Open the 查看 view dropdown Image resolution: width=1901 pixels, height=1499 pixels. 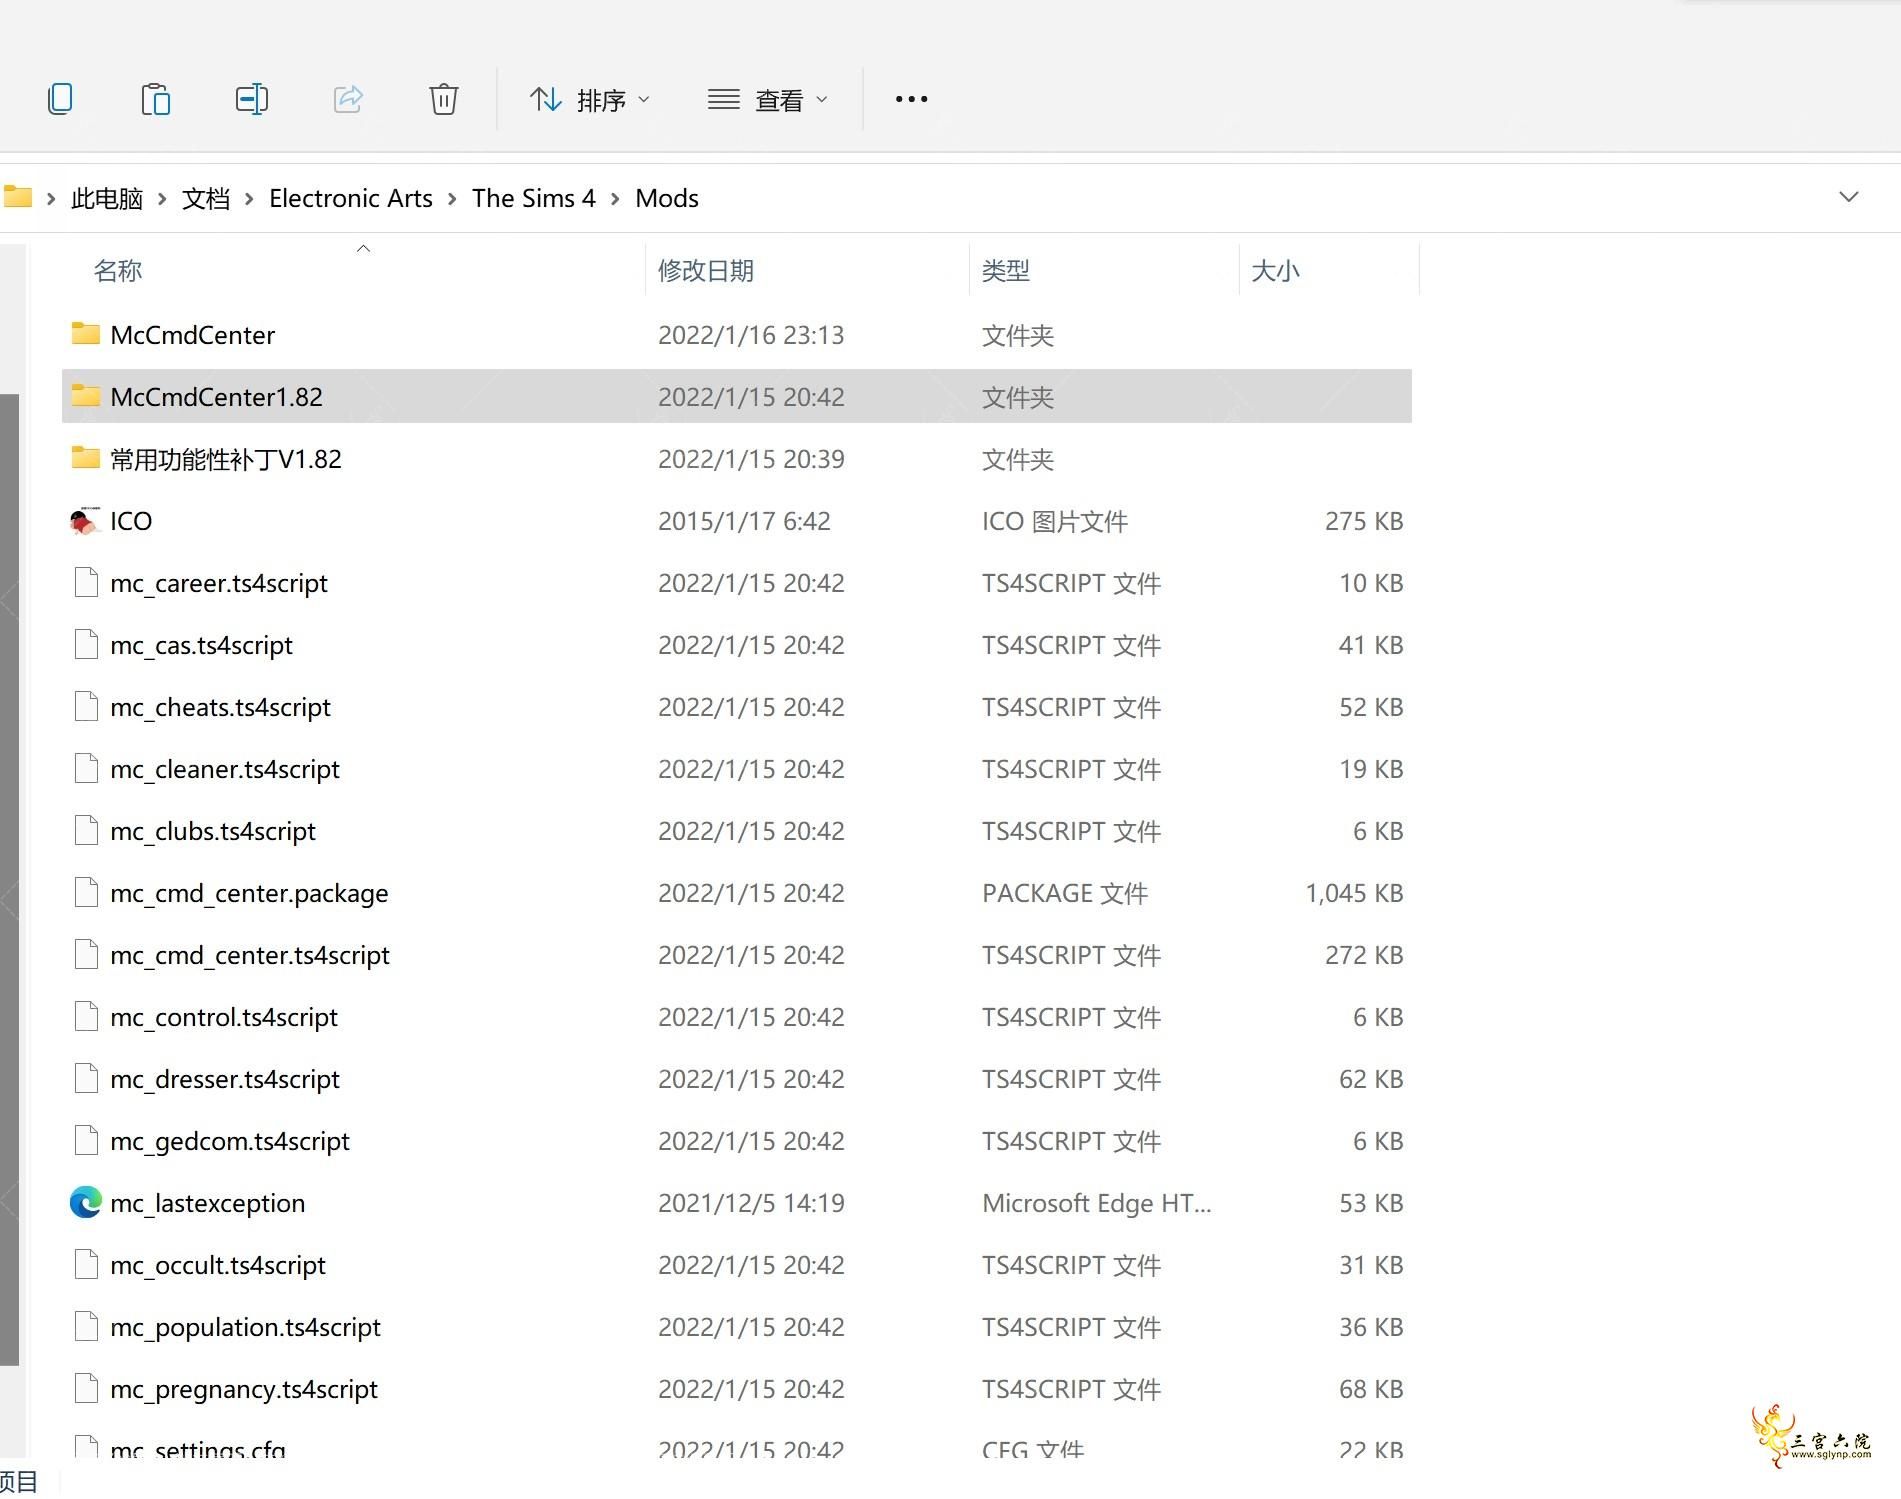point(767,100)
